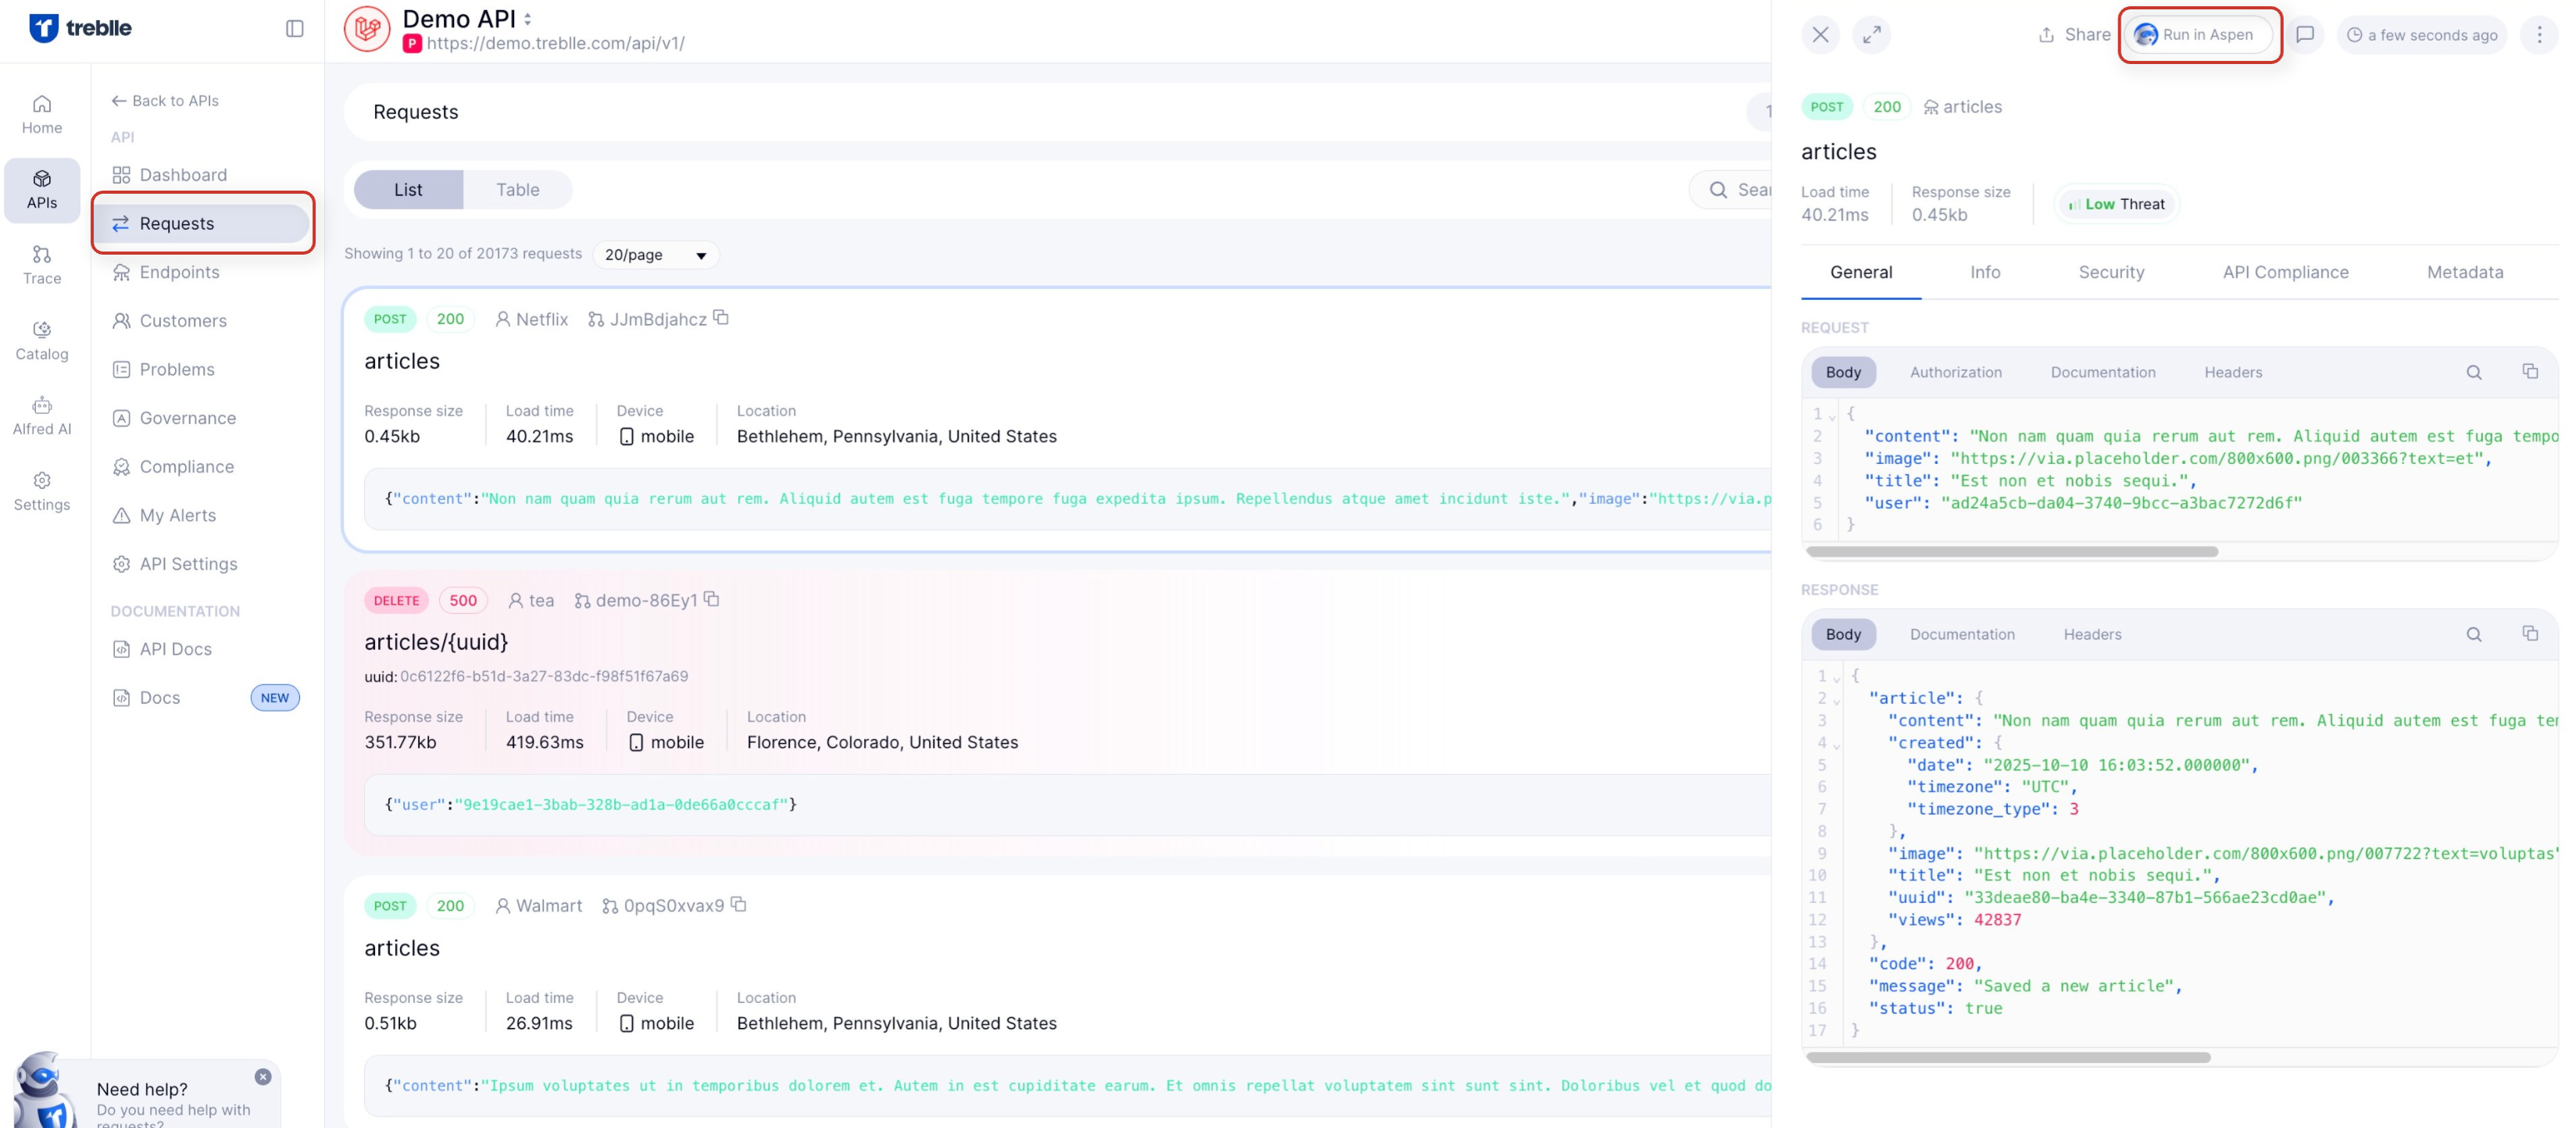
Task: Open the request Headers tab
Action: tap(2233, 372)
